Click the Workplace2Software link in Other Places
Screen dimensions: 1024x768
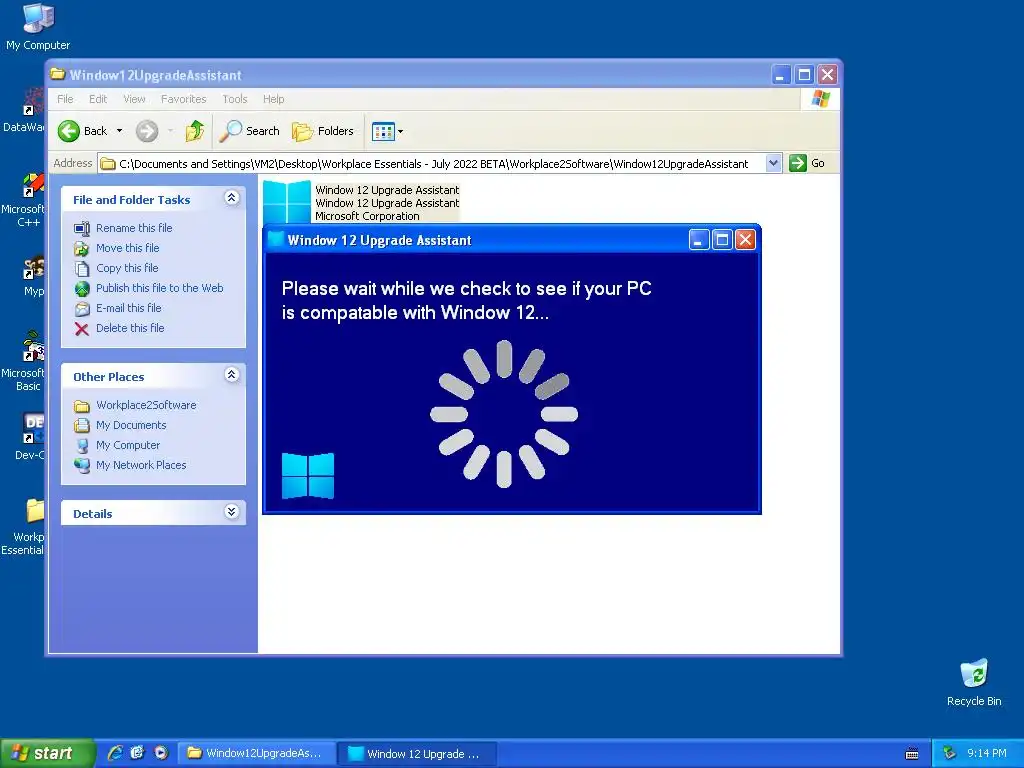tap(146, 405)
